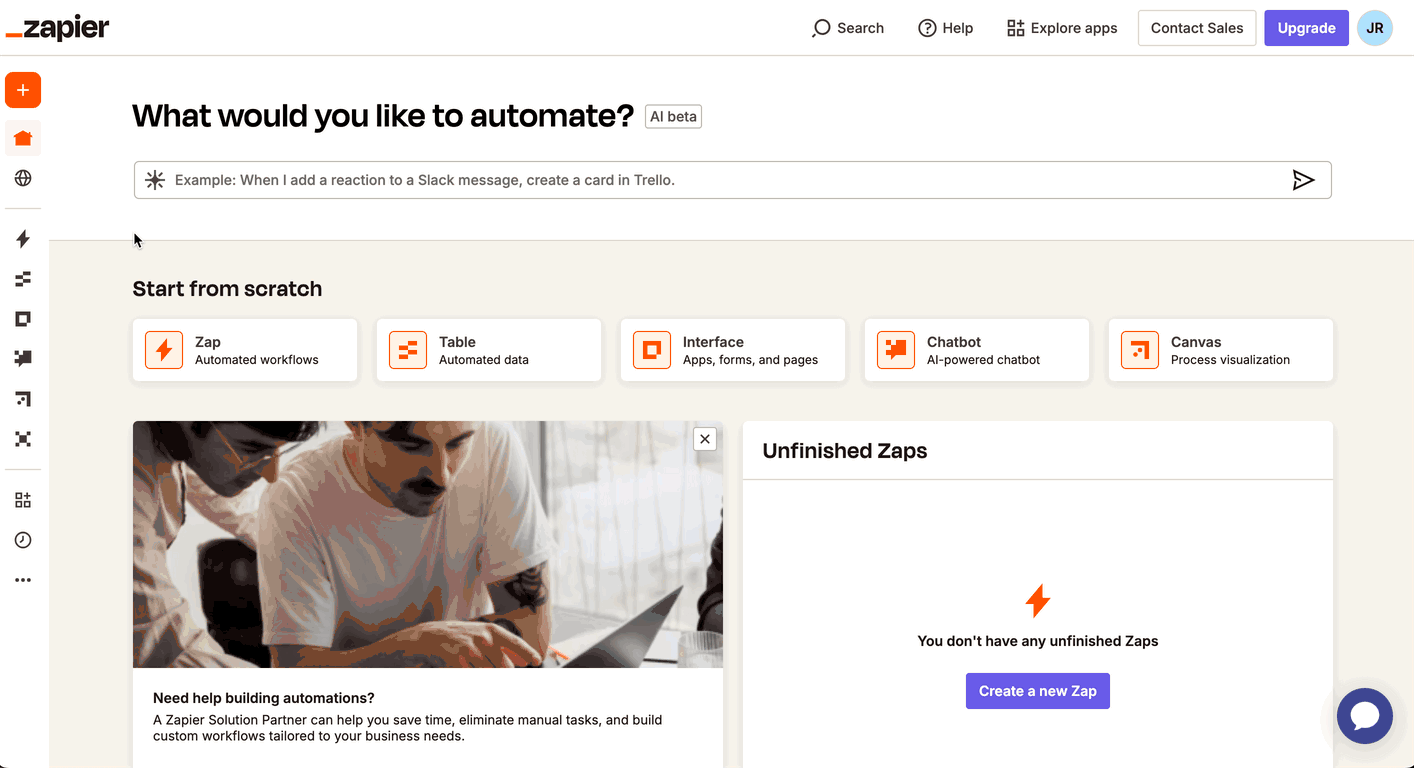Viewport: 1414px width, 768px height.
Task: Open Tables icon in left sidebar
Action: [23, 279]
